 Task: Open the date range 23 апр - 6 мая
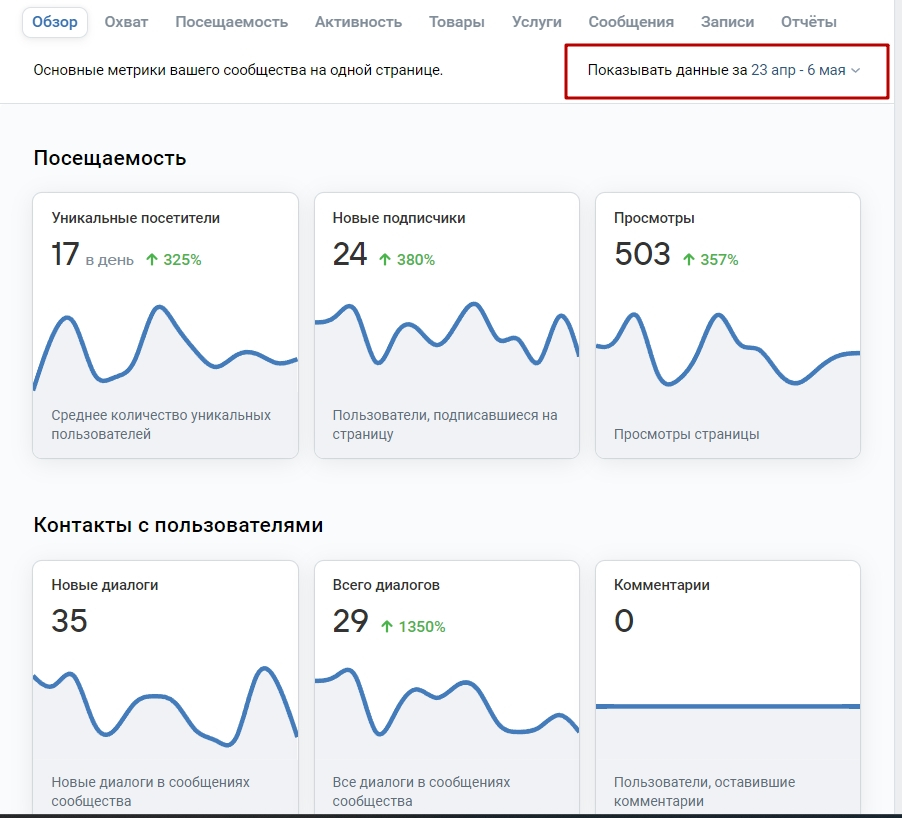[797, 70]
